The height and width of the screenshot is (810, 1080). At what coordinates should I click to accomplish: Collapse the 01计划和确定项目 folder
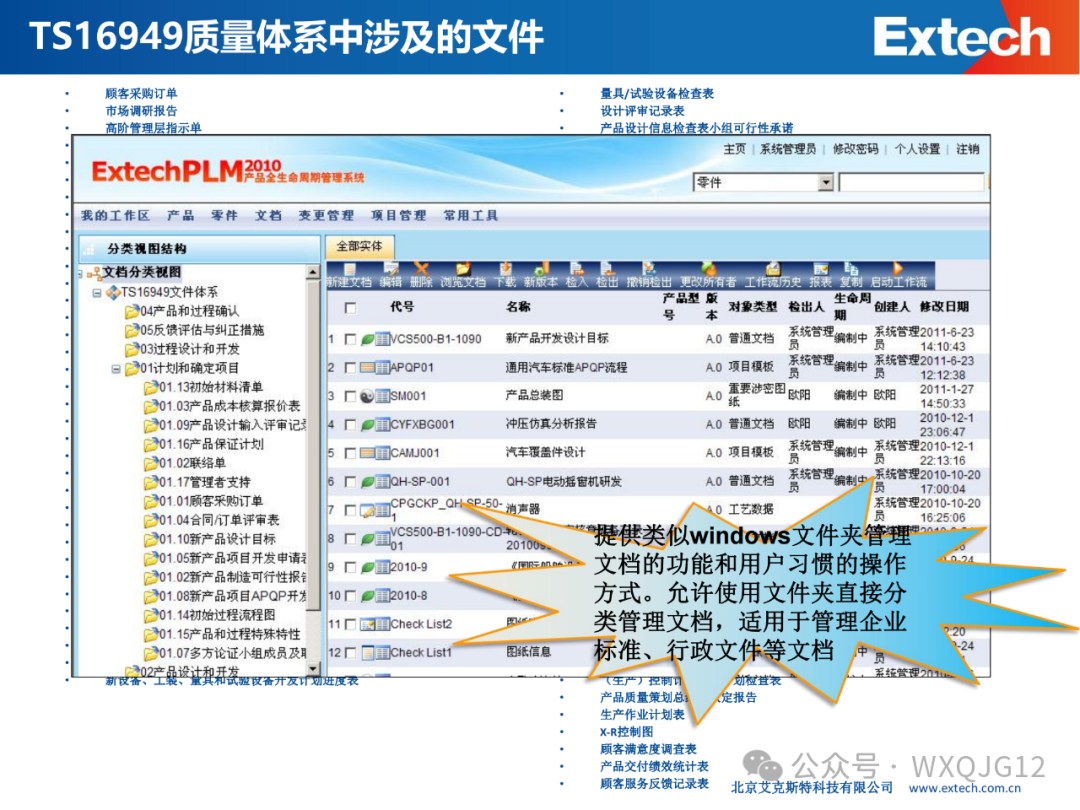pyautogui.click(x=116, y=369)
